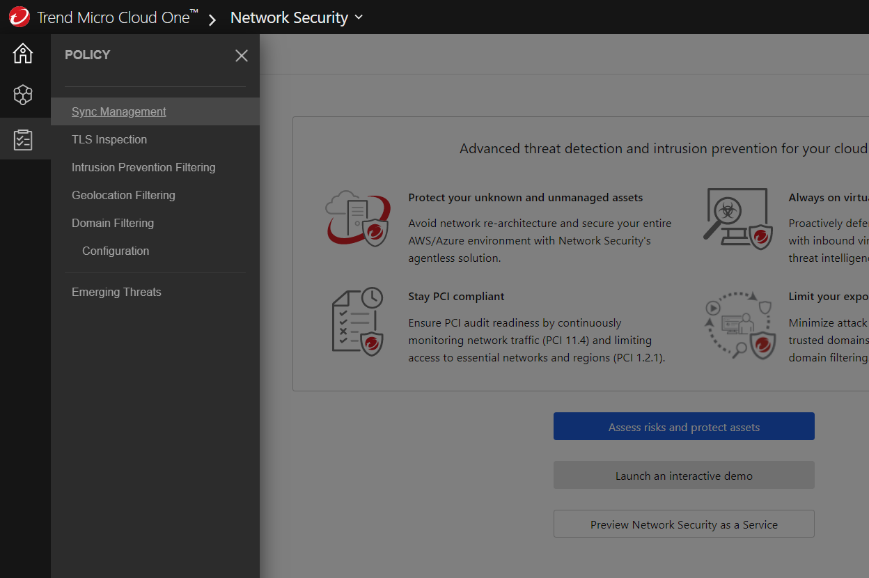Open Intrusion Prevention Filtering
This screenshot has height=578, width=869.
point(143,168)
